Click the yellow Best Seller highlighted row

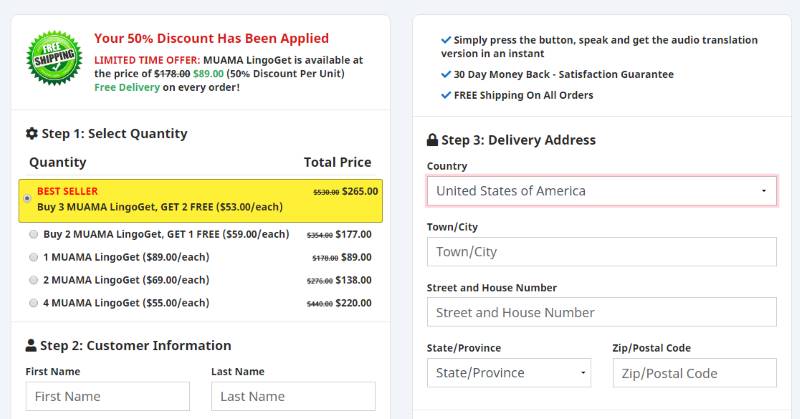201,201
